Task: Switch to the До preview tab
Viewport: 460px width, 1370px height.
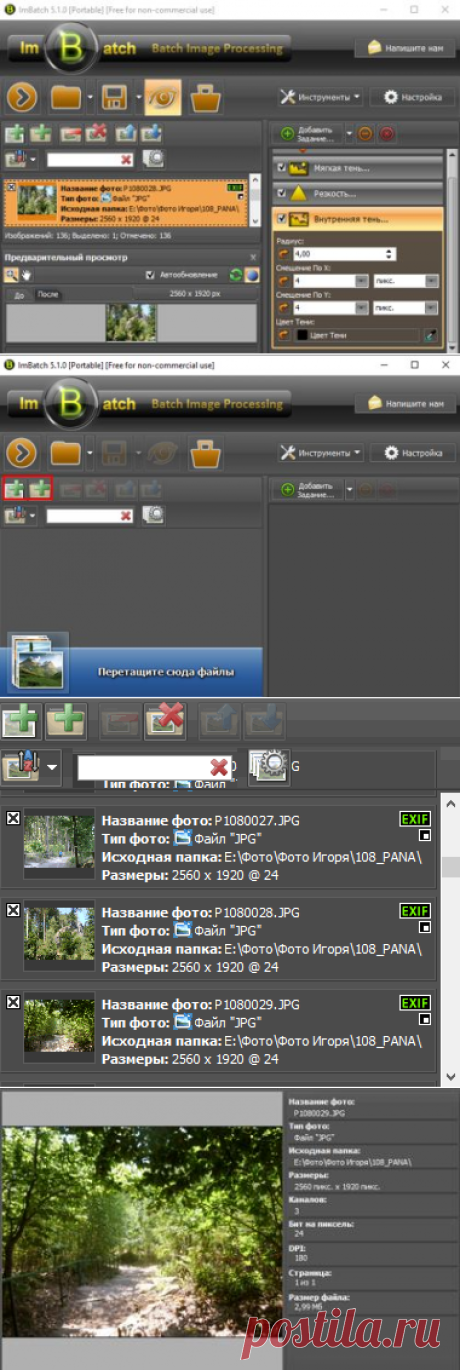Action: 19,296
